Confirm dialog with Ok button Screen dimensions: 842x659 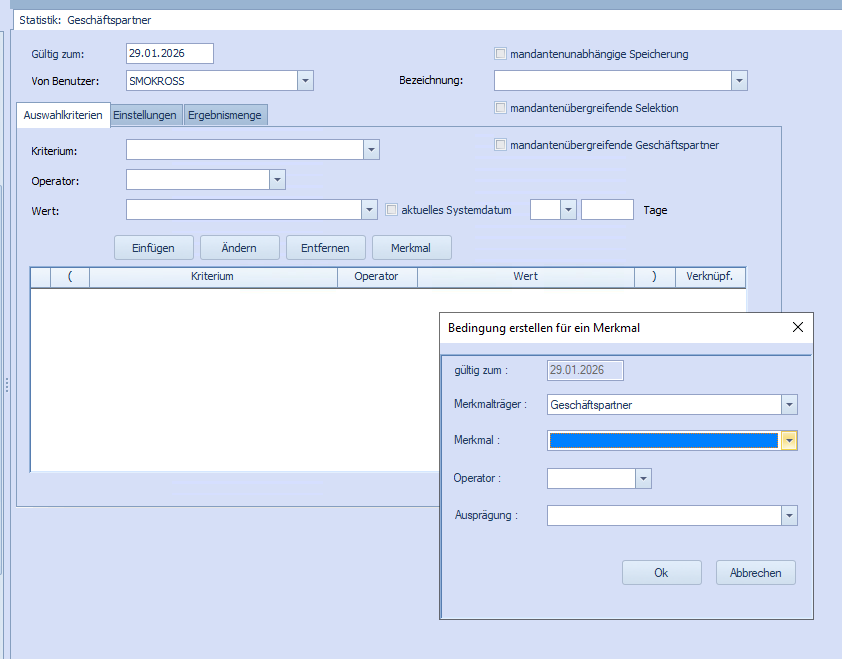(661, 573)
